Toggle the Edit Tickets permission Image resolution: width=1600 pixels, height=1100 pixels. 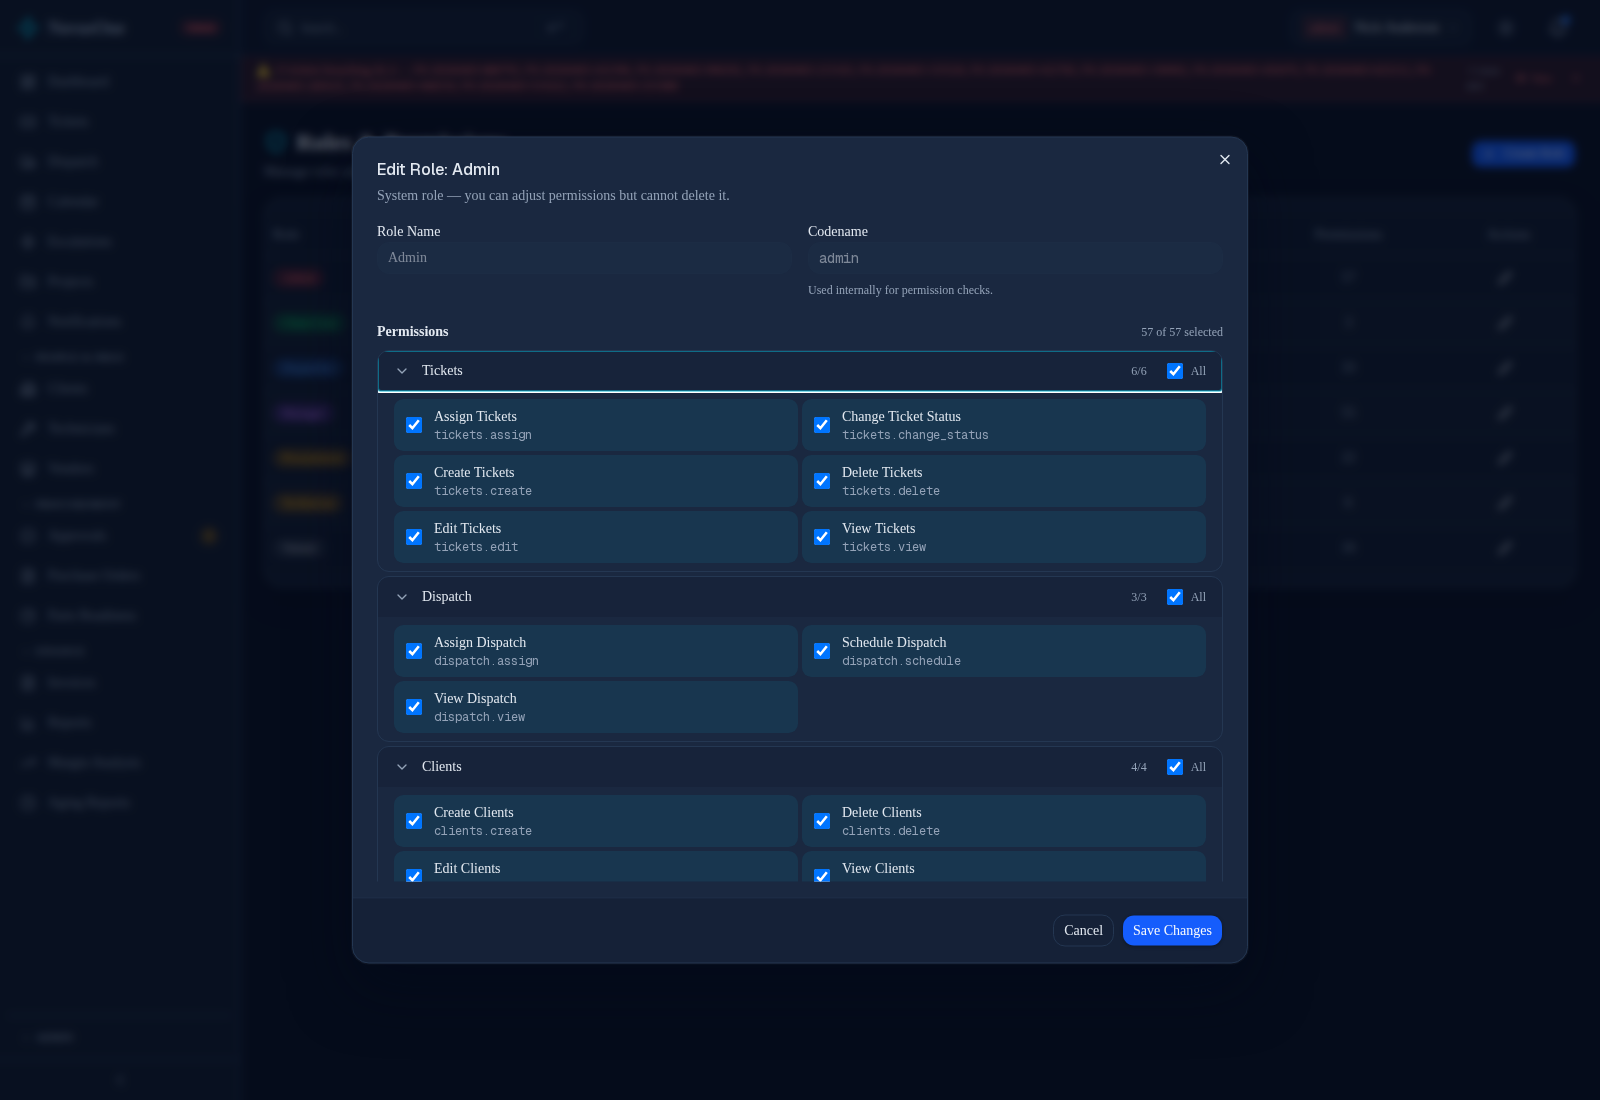click(x=414, y=537)
